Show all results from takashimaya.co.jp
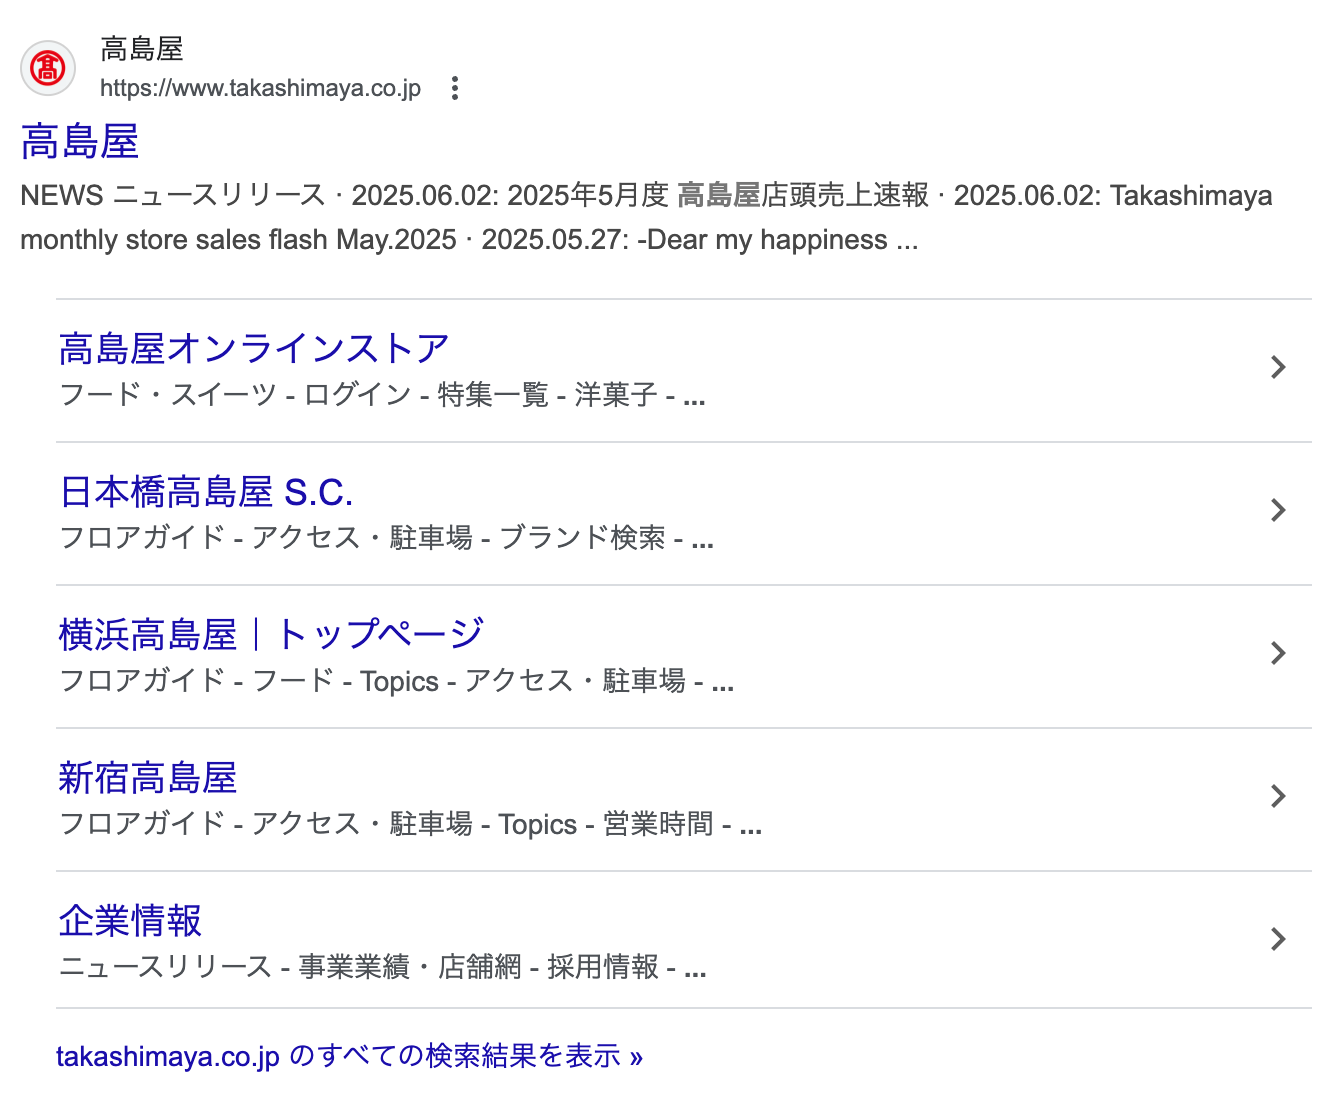1332x1100 pixels. 349,1056
